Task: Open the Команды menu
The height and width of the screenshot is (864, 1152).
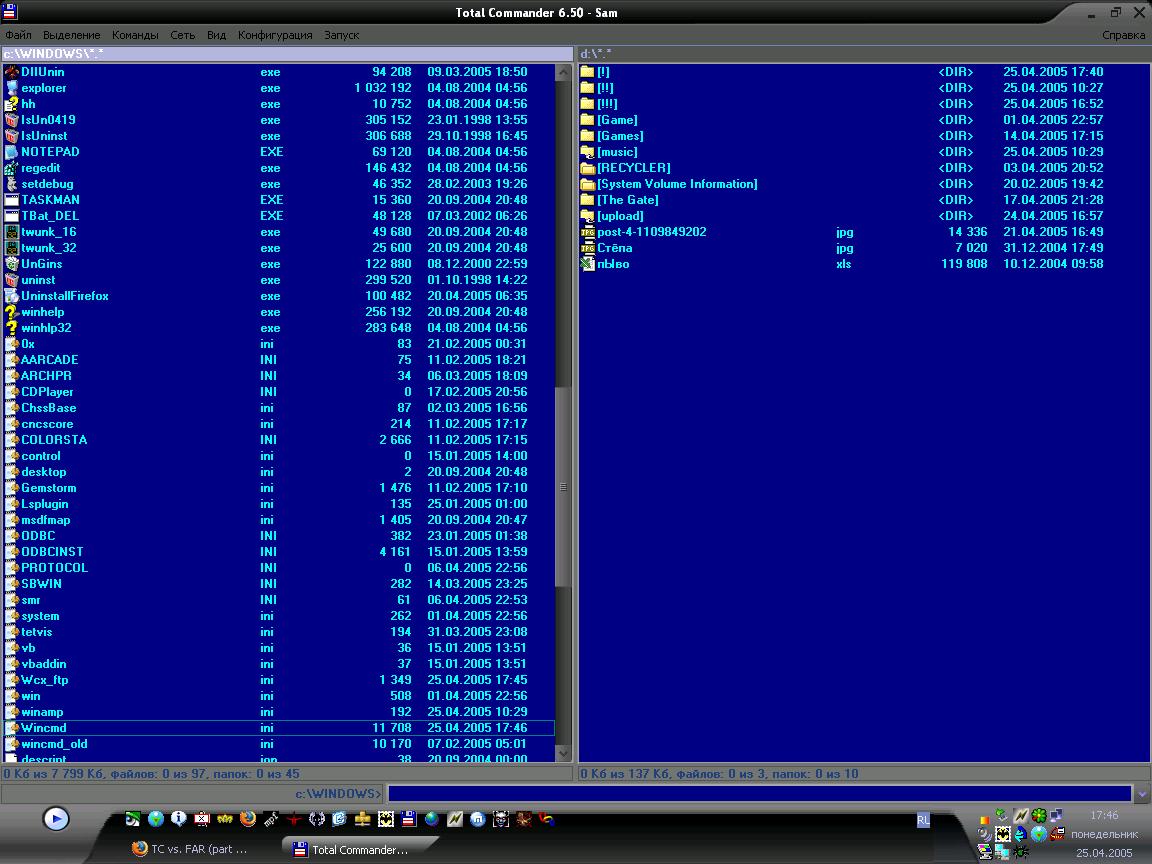Action: click(135, 35)
